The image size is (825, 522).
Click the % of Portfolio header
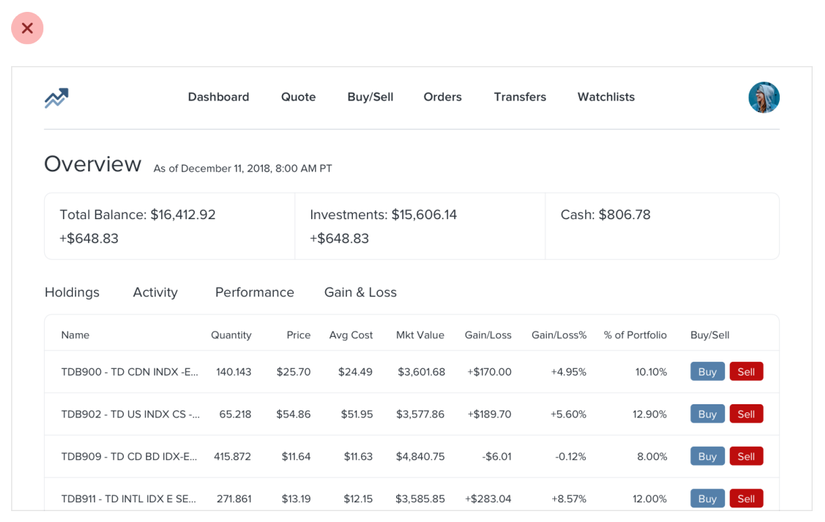(x=635, y=335)
